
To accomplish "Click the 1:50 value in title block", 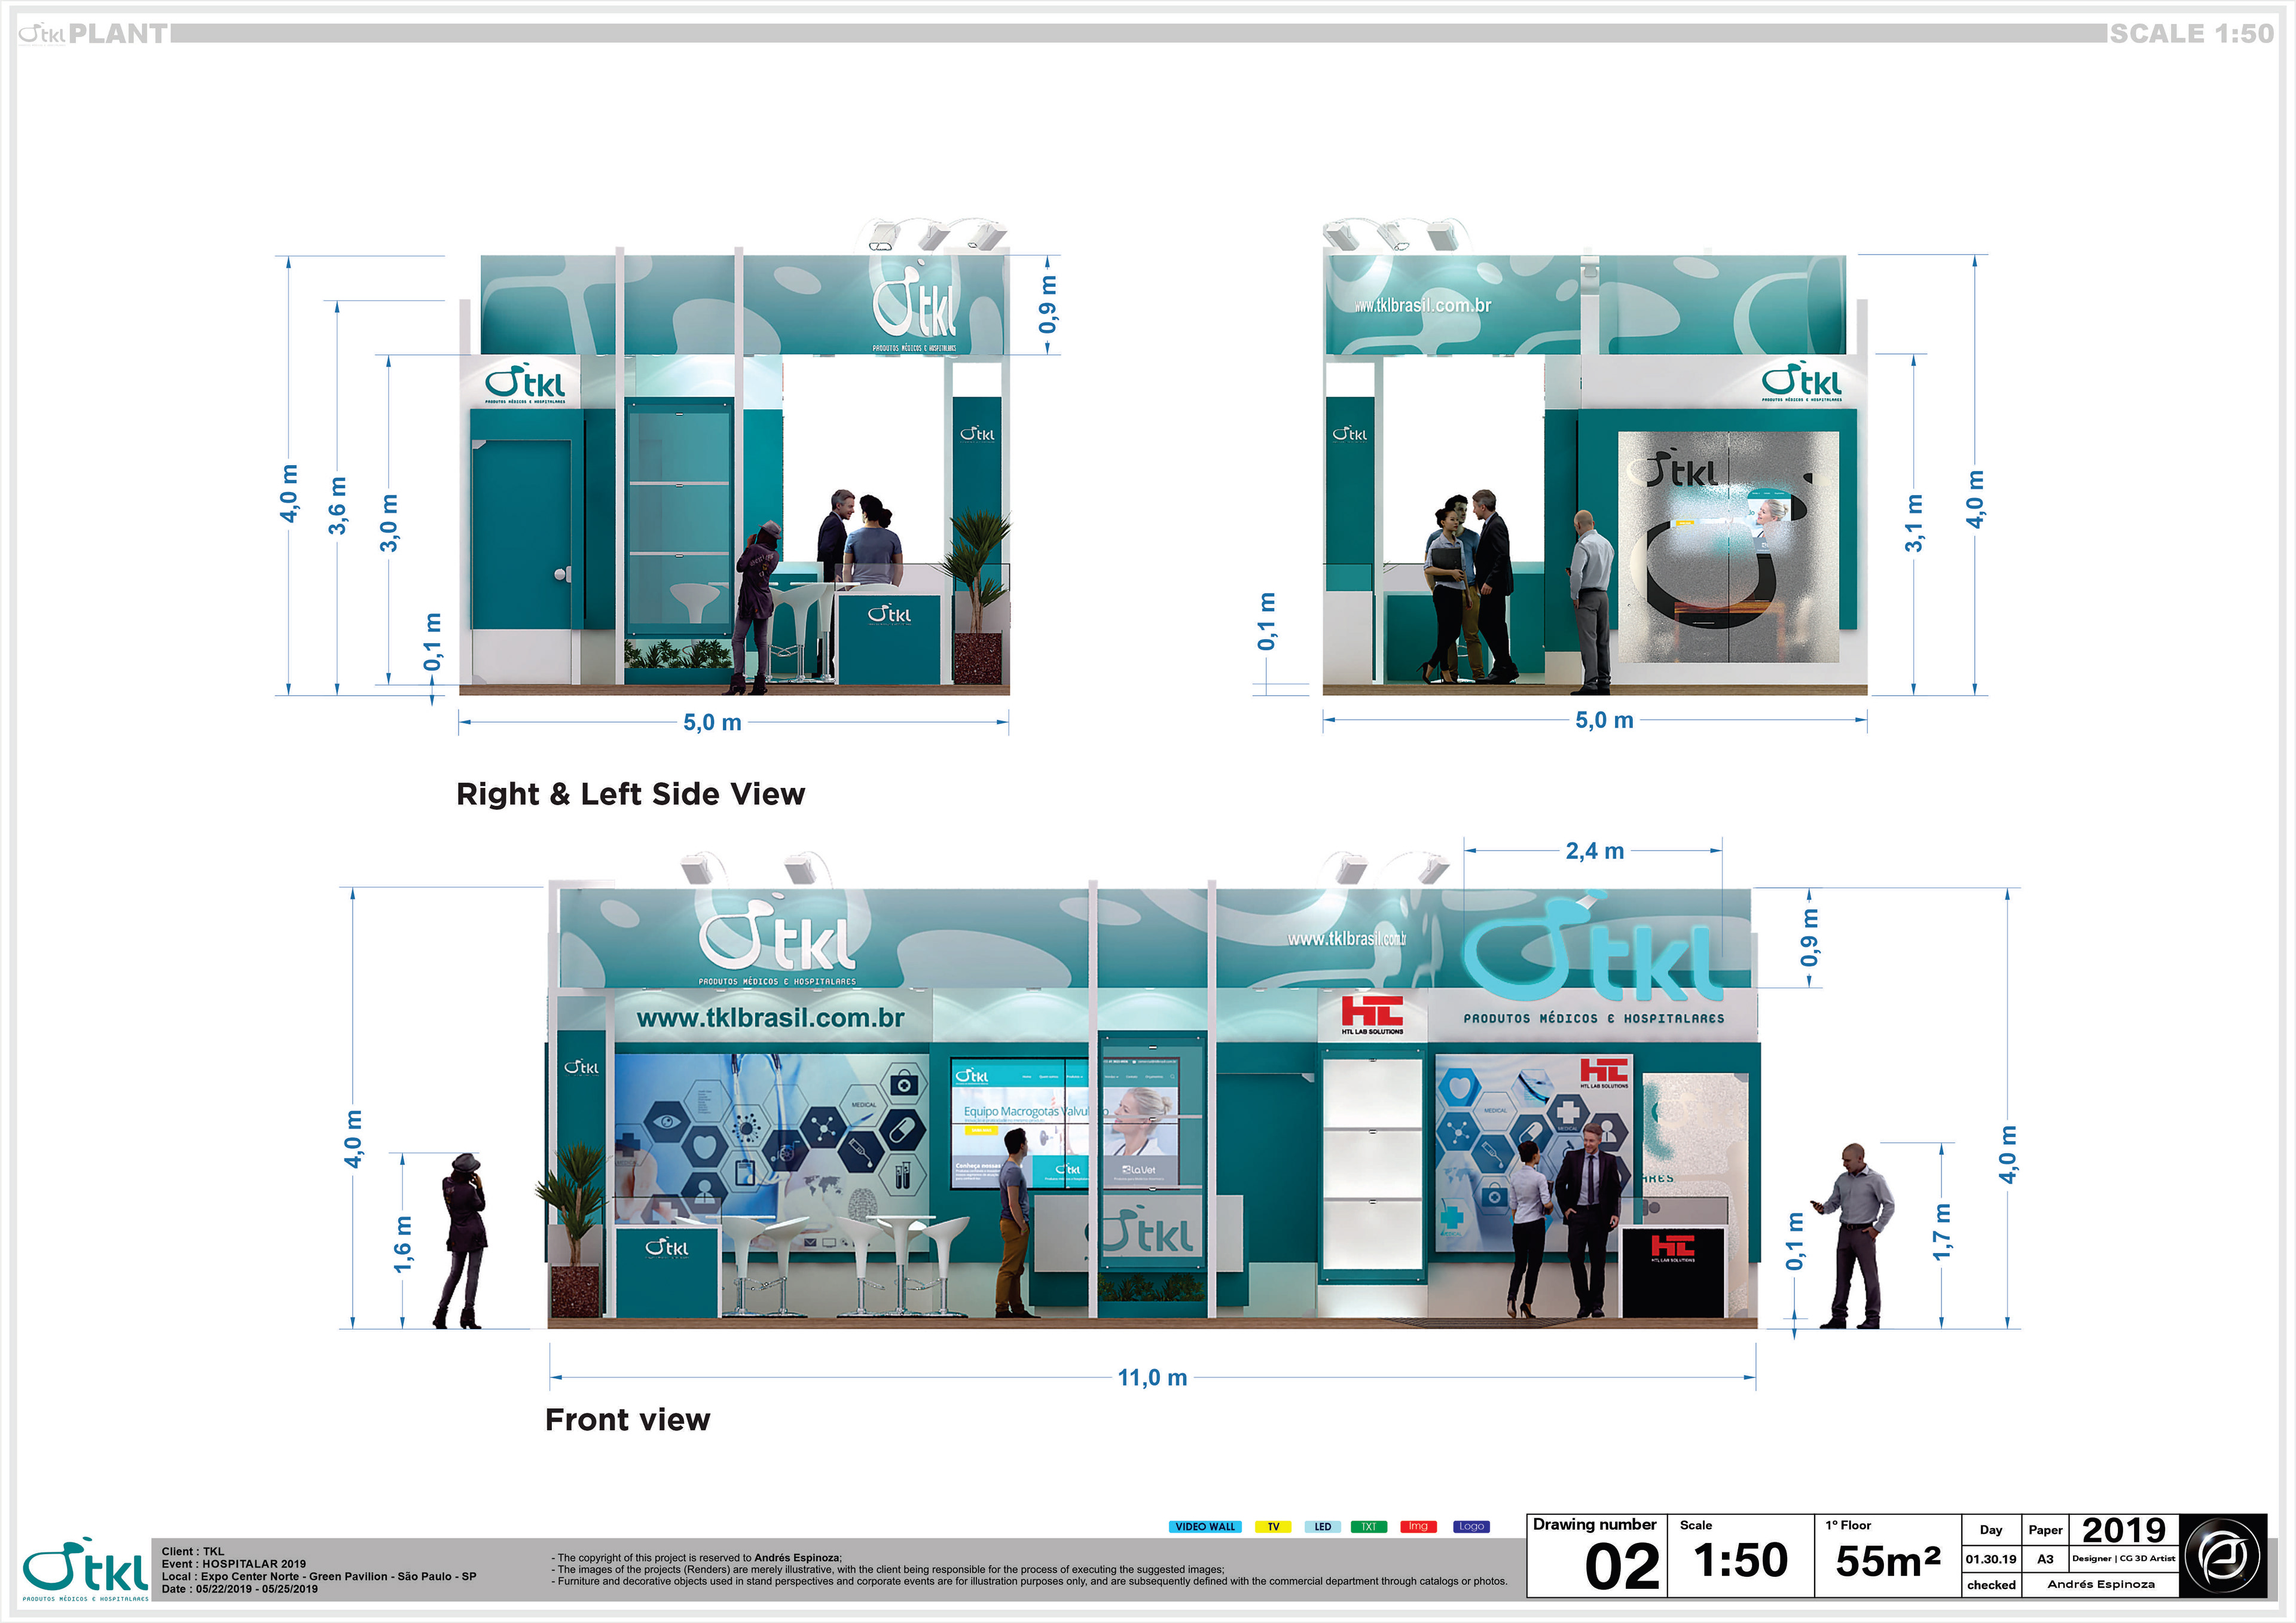I will 1740,1560.
